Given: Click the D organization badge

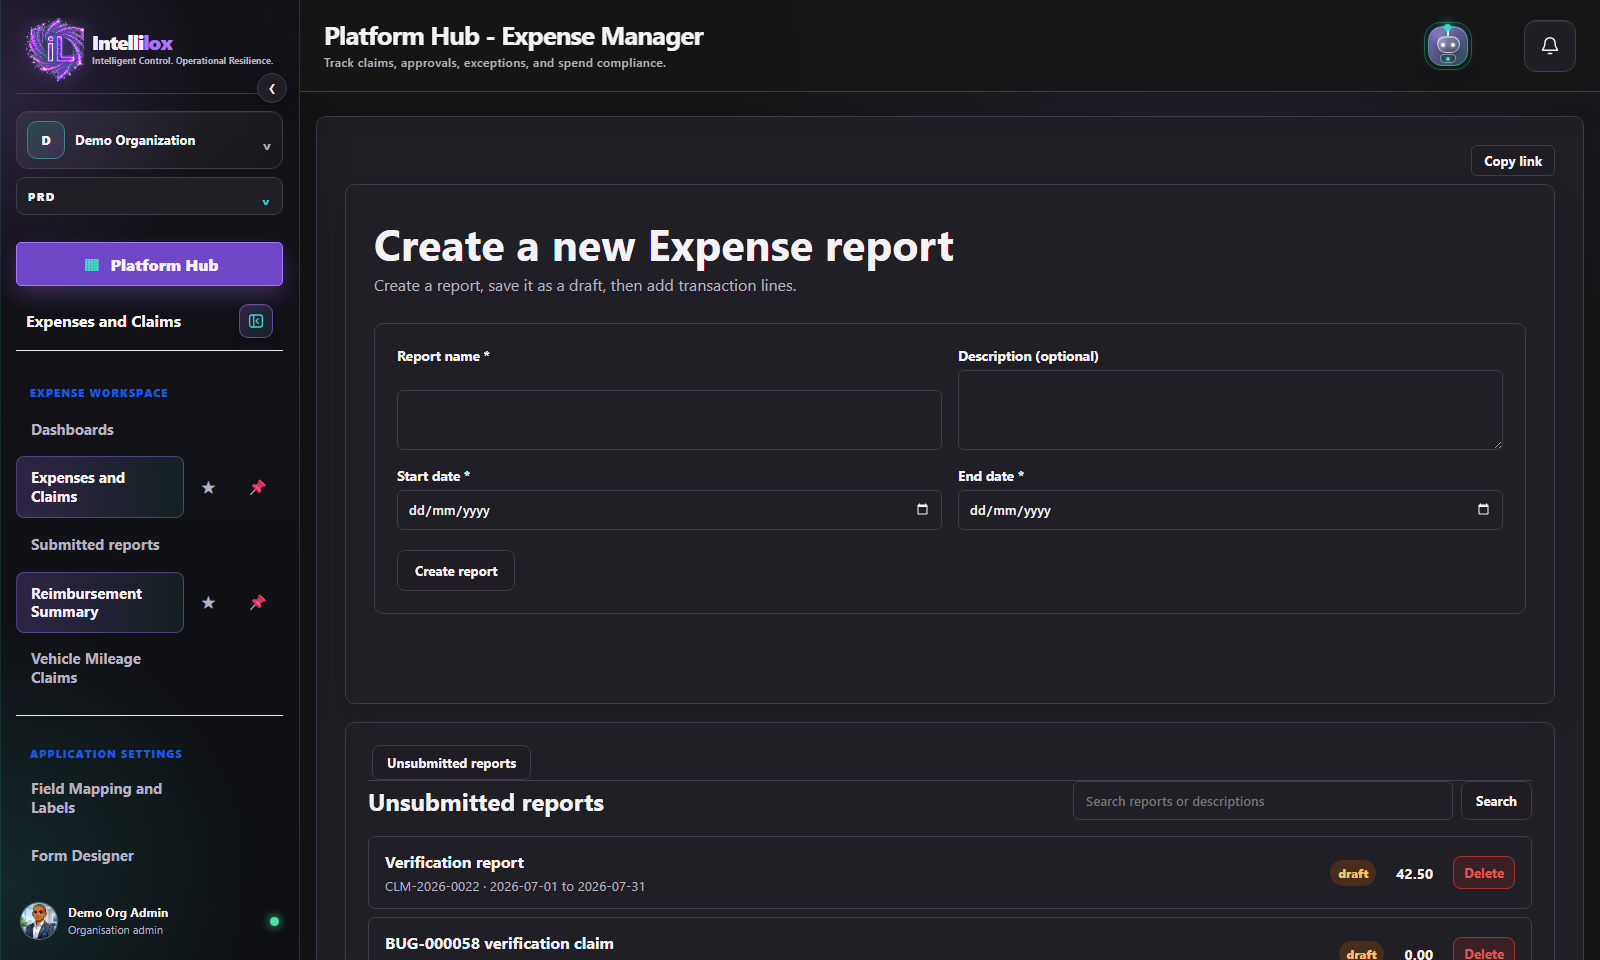Looking at the screenshot, I should 46,140.
